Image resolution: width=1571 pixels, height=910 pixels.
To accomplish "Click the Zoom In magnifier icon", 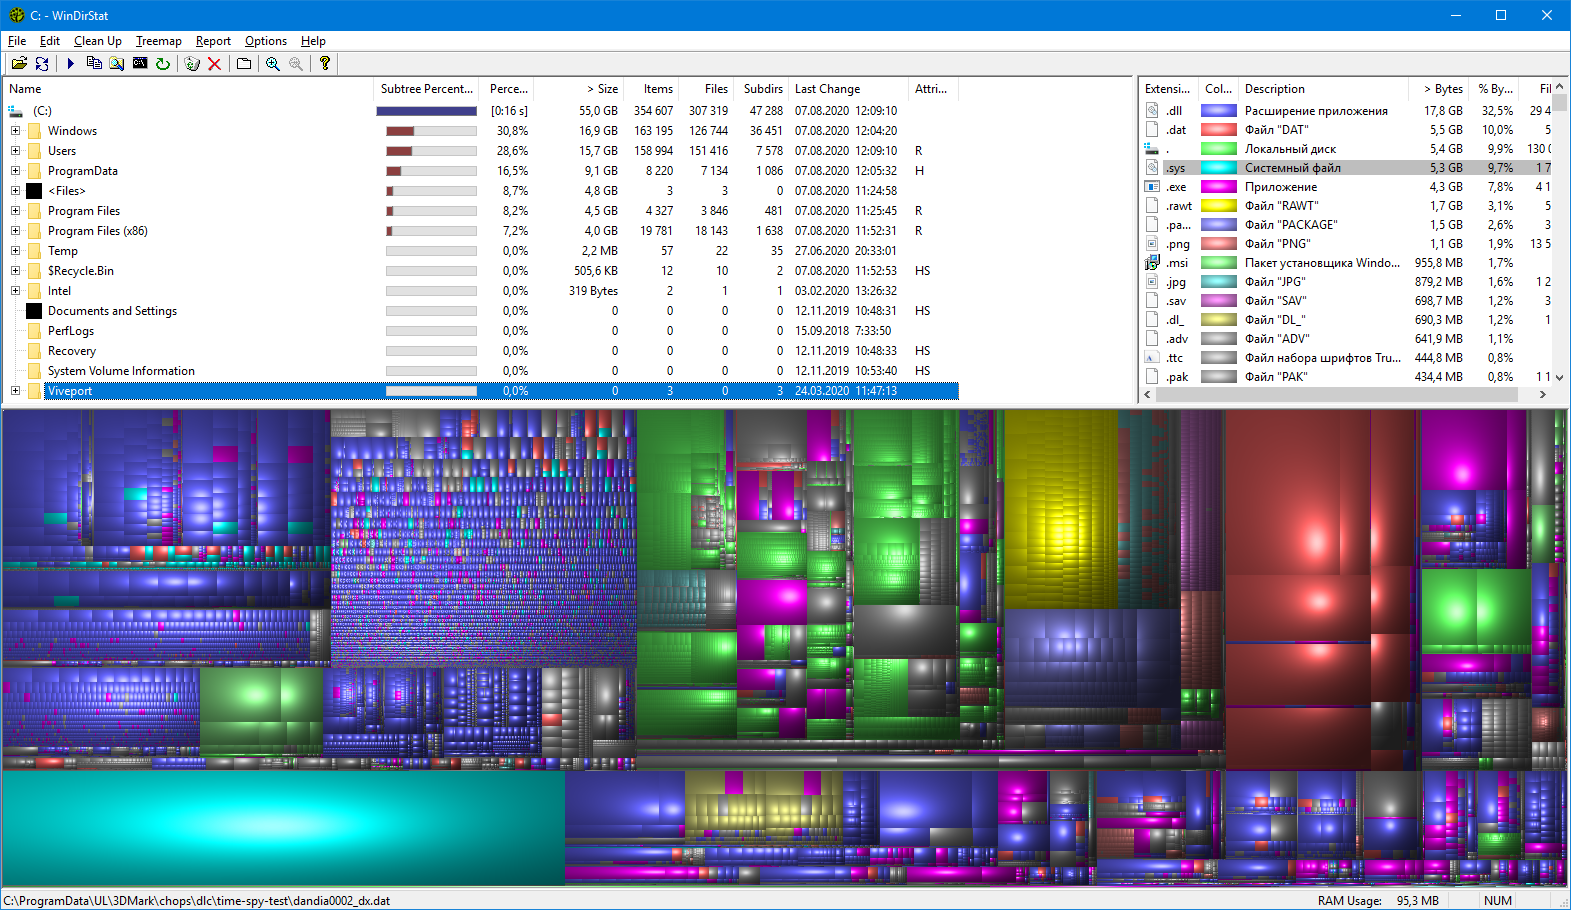I will click(272, 63).
